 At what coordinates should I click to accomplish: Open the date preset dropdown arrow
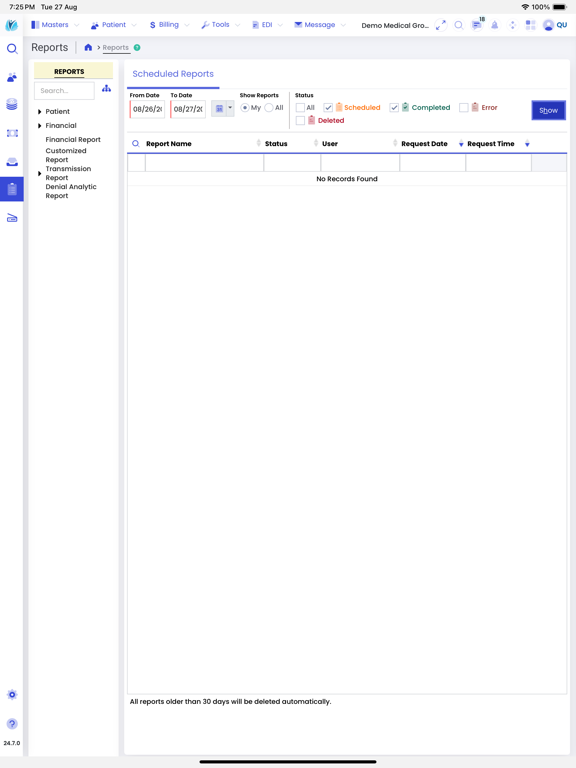pos(230,108)
